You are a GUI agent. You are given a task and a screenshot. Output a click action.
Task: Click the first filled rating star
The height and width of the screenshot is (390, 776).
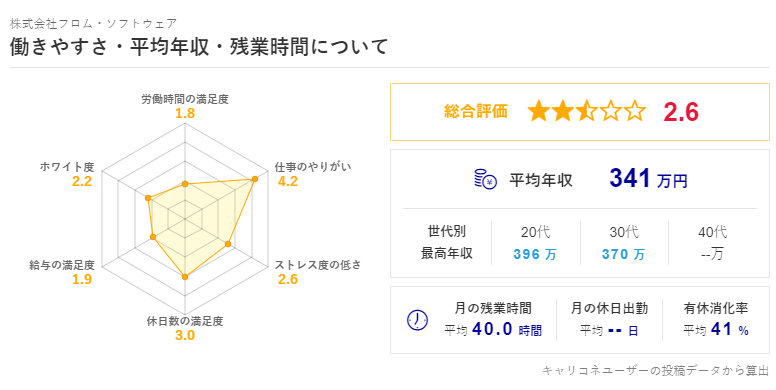click(x=538, y=111)
